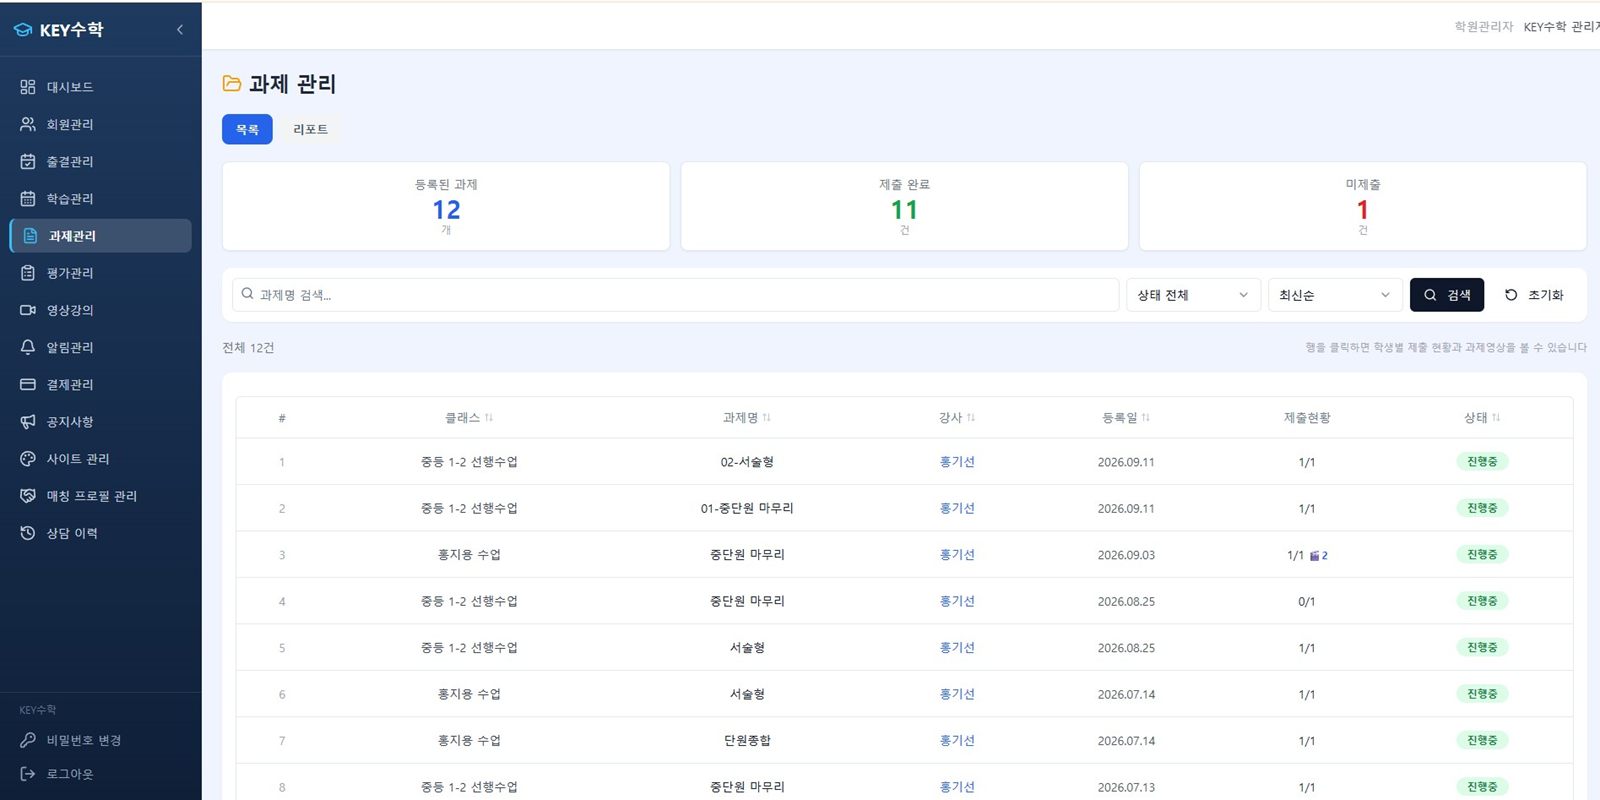This screenshot has height=800, width=1600.
Task: Open instructor 홍기선 link in 02-서술형 row
Action: coord(957,462)
